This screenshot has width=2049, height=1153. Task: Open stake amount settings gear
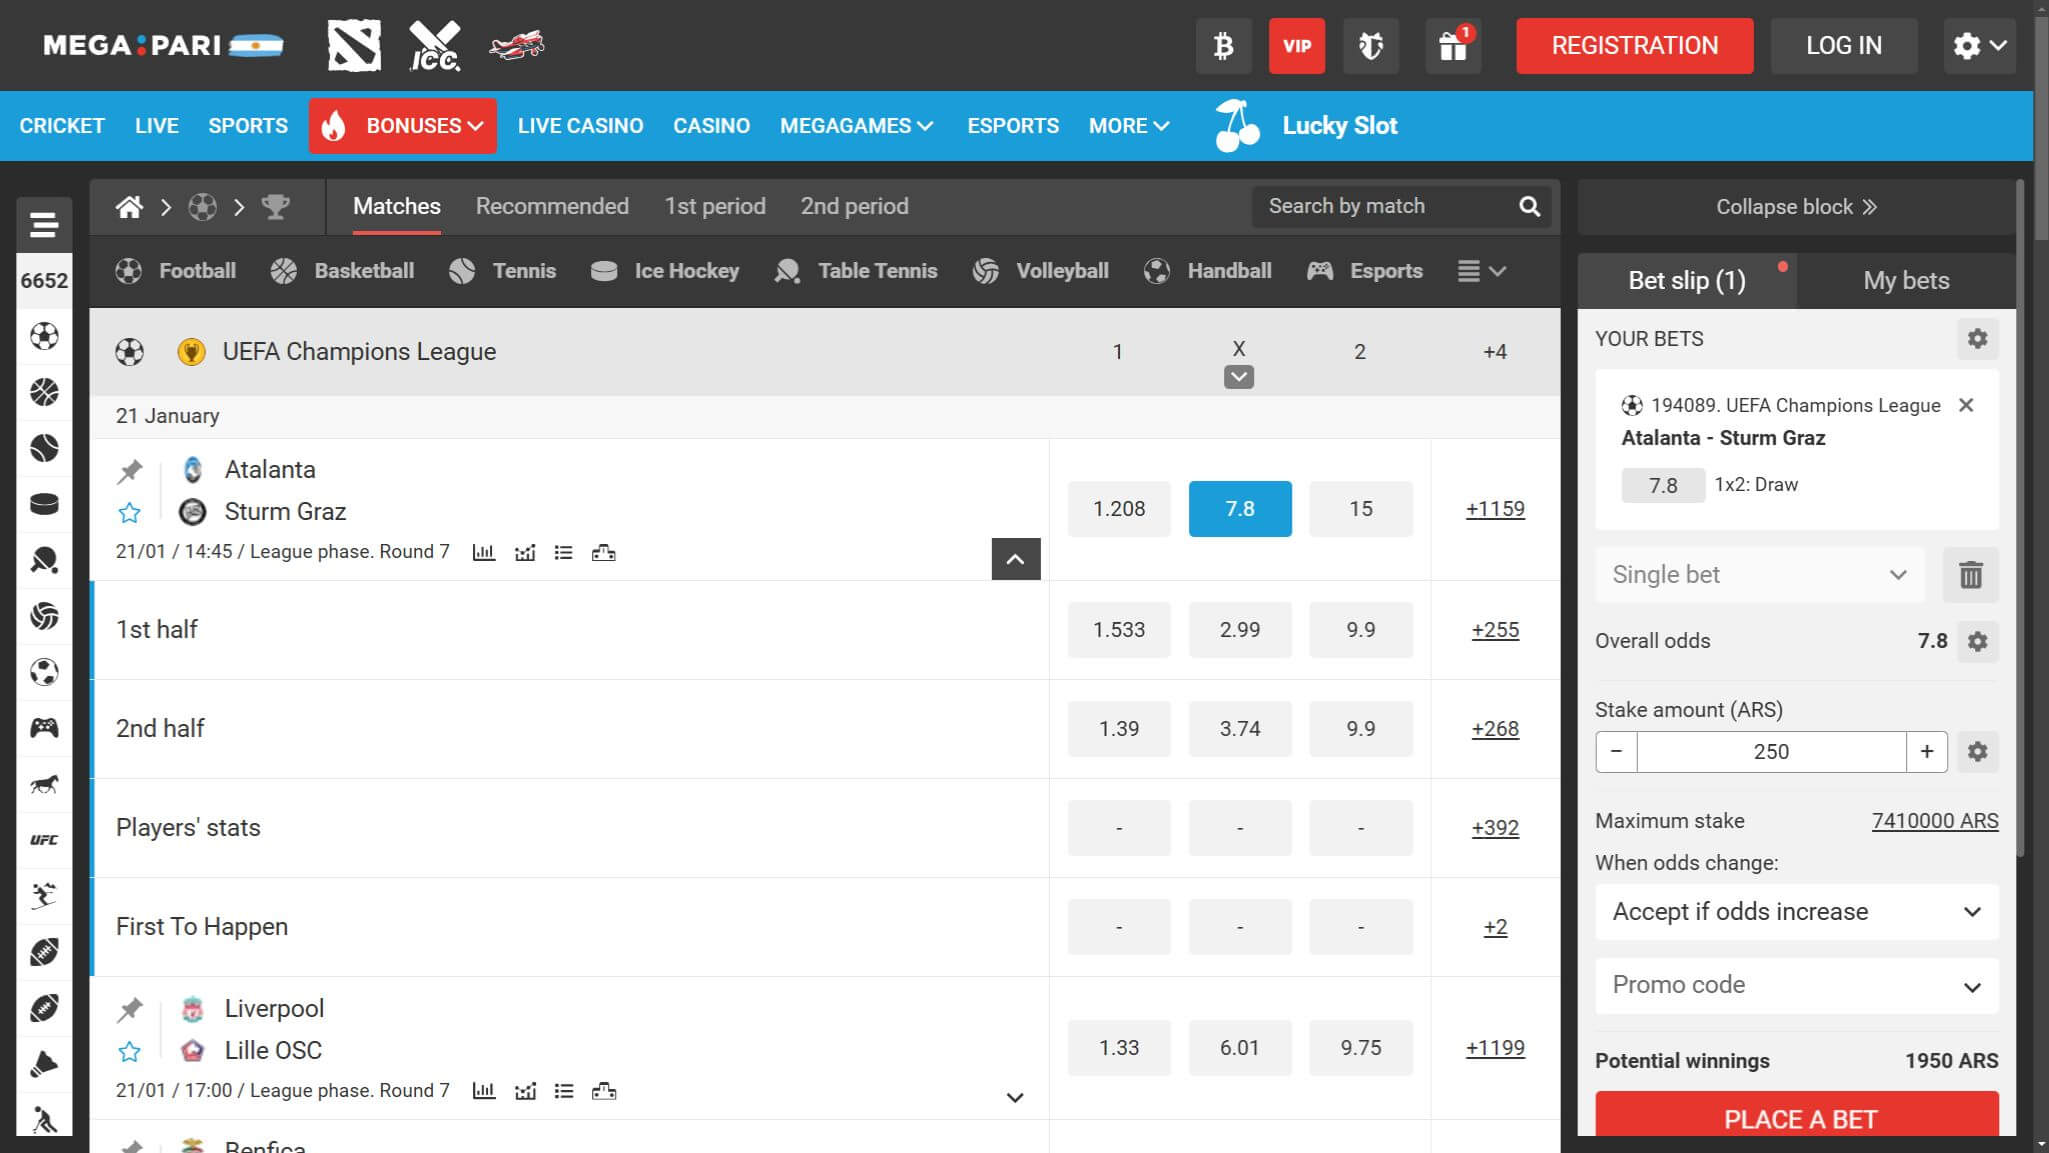coord(1977,752)
